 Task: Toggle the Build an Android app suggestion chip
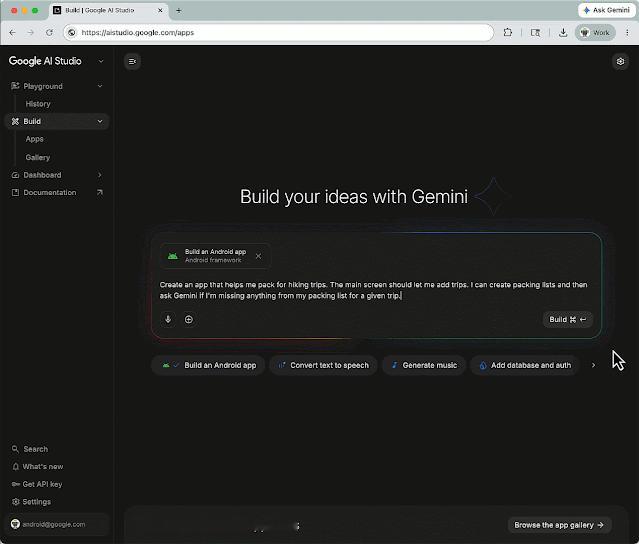point(209,365)
